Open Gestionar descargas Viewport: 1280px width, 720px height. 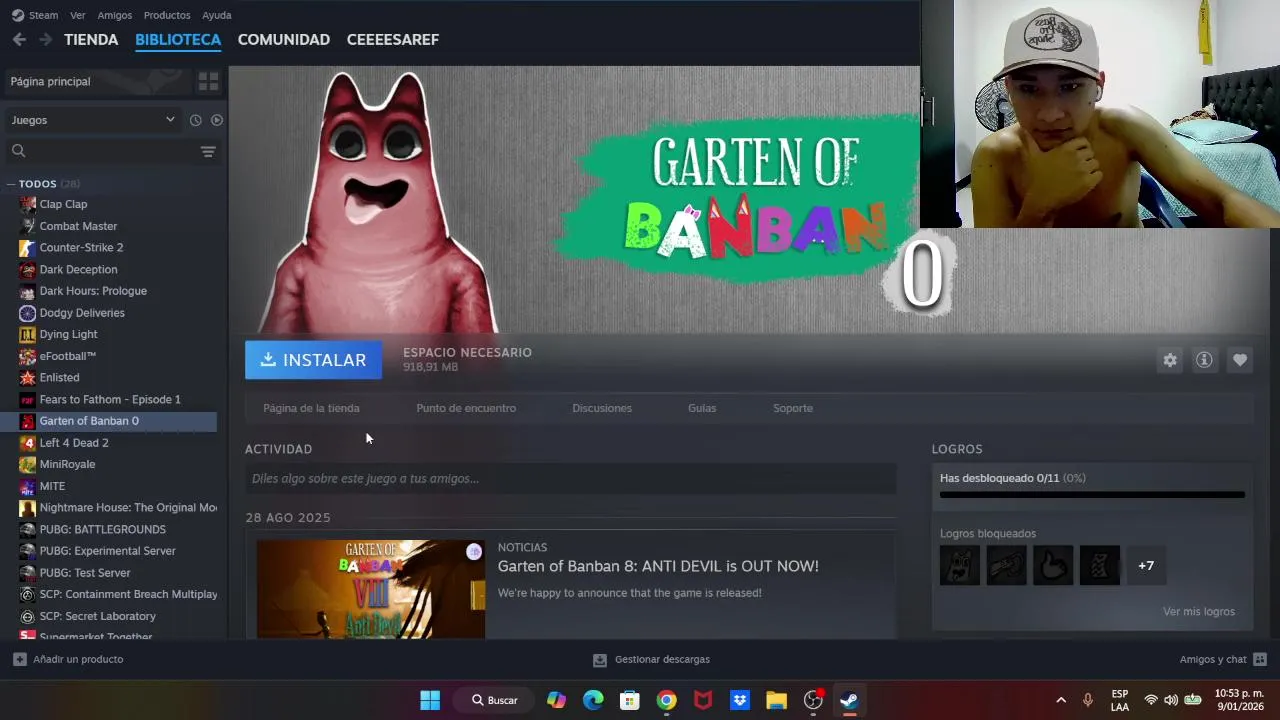[651, 659]
